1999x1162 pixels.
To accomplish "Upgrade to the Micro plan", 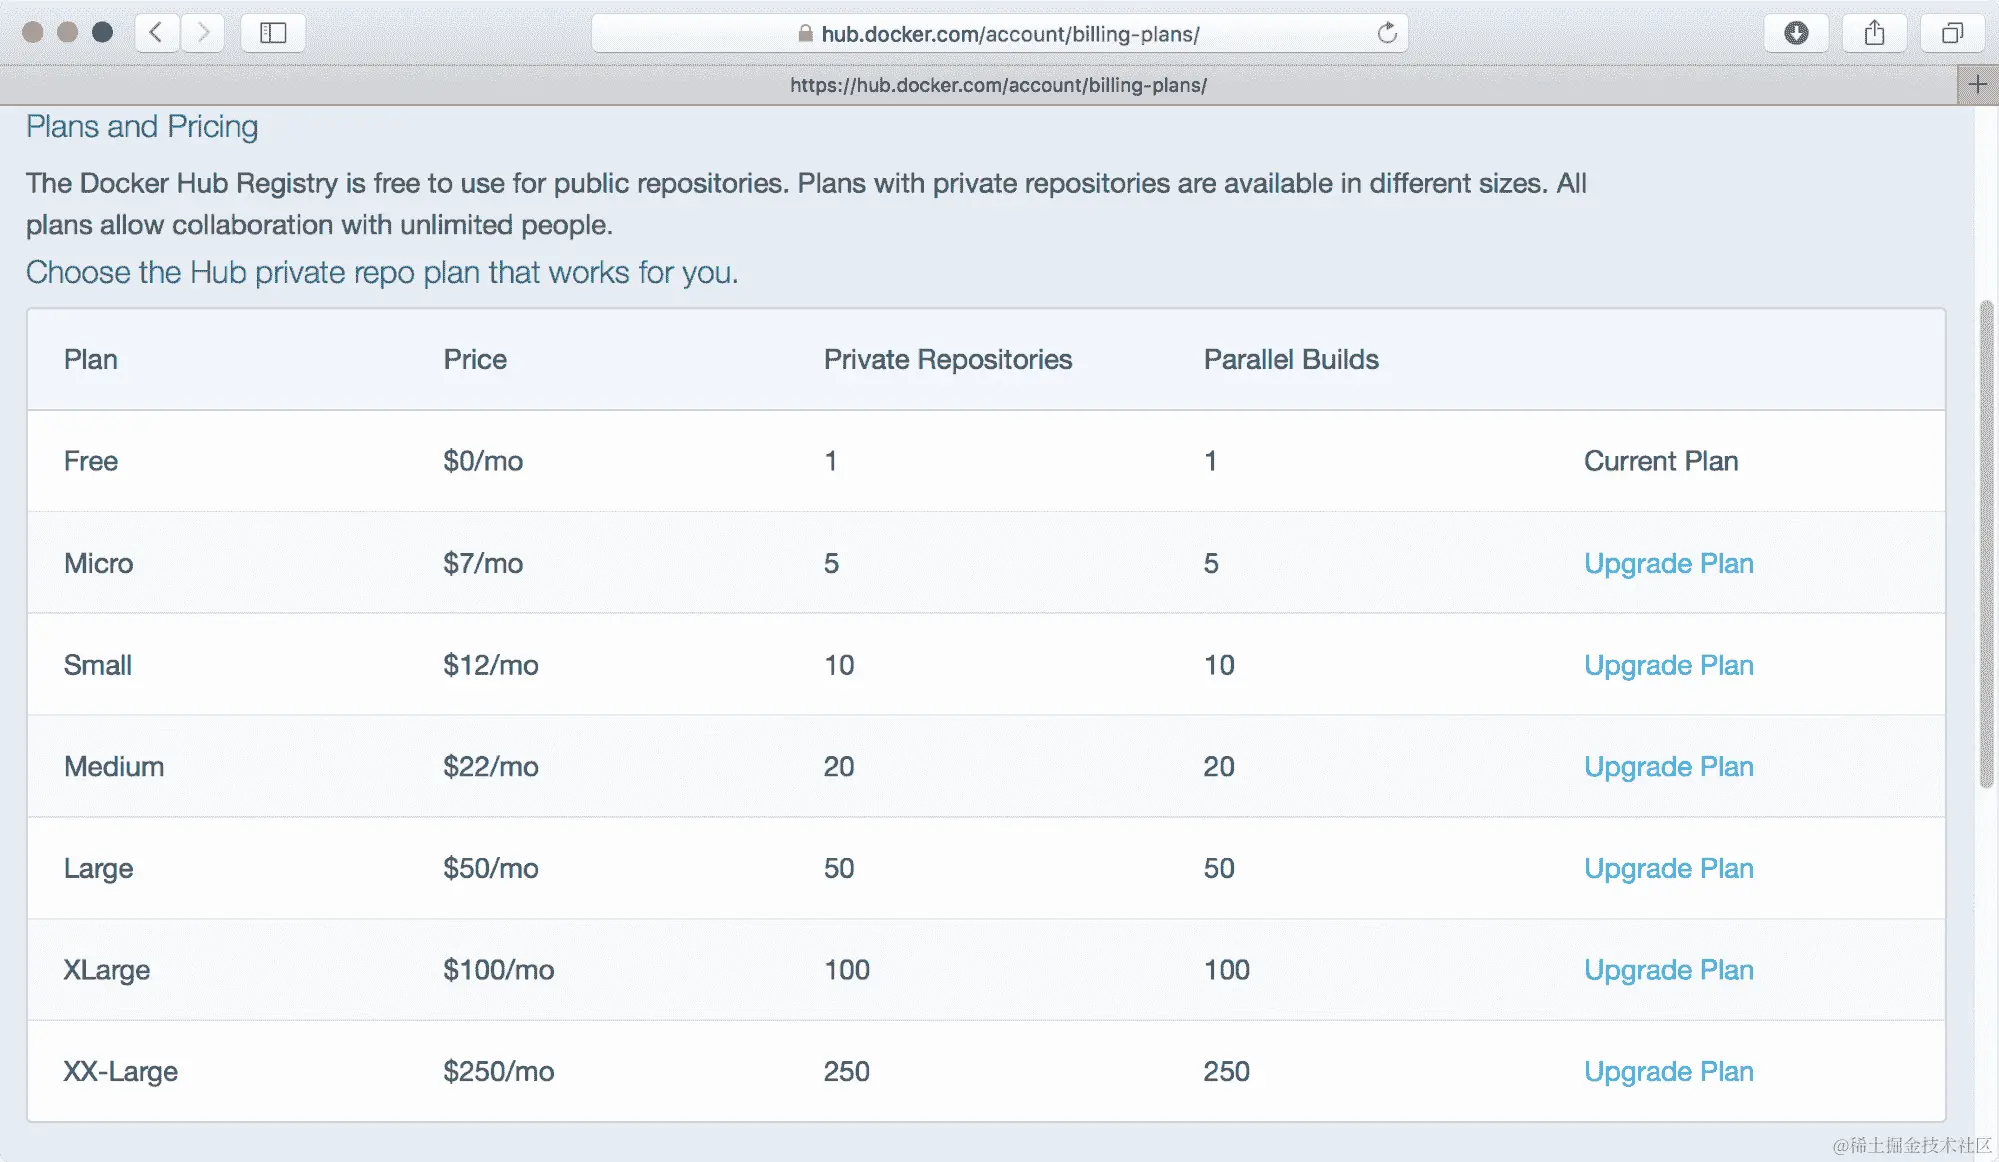I will [1668, 563].
